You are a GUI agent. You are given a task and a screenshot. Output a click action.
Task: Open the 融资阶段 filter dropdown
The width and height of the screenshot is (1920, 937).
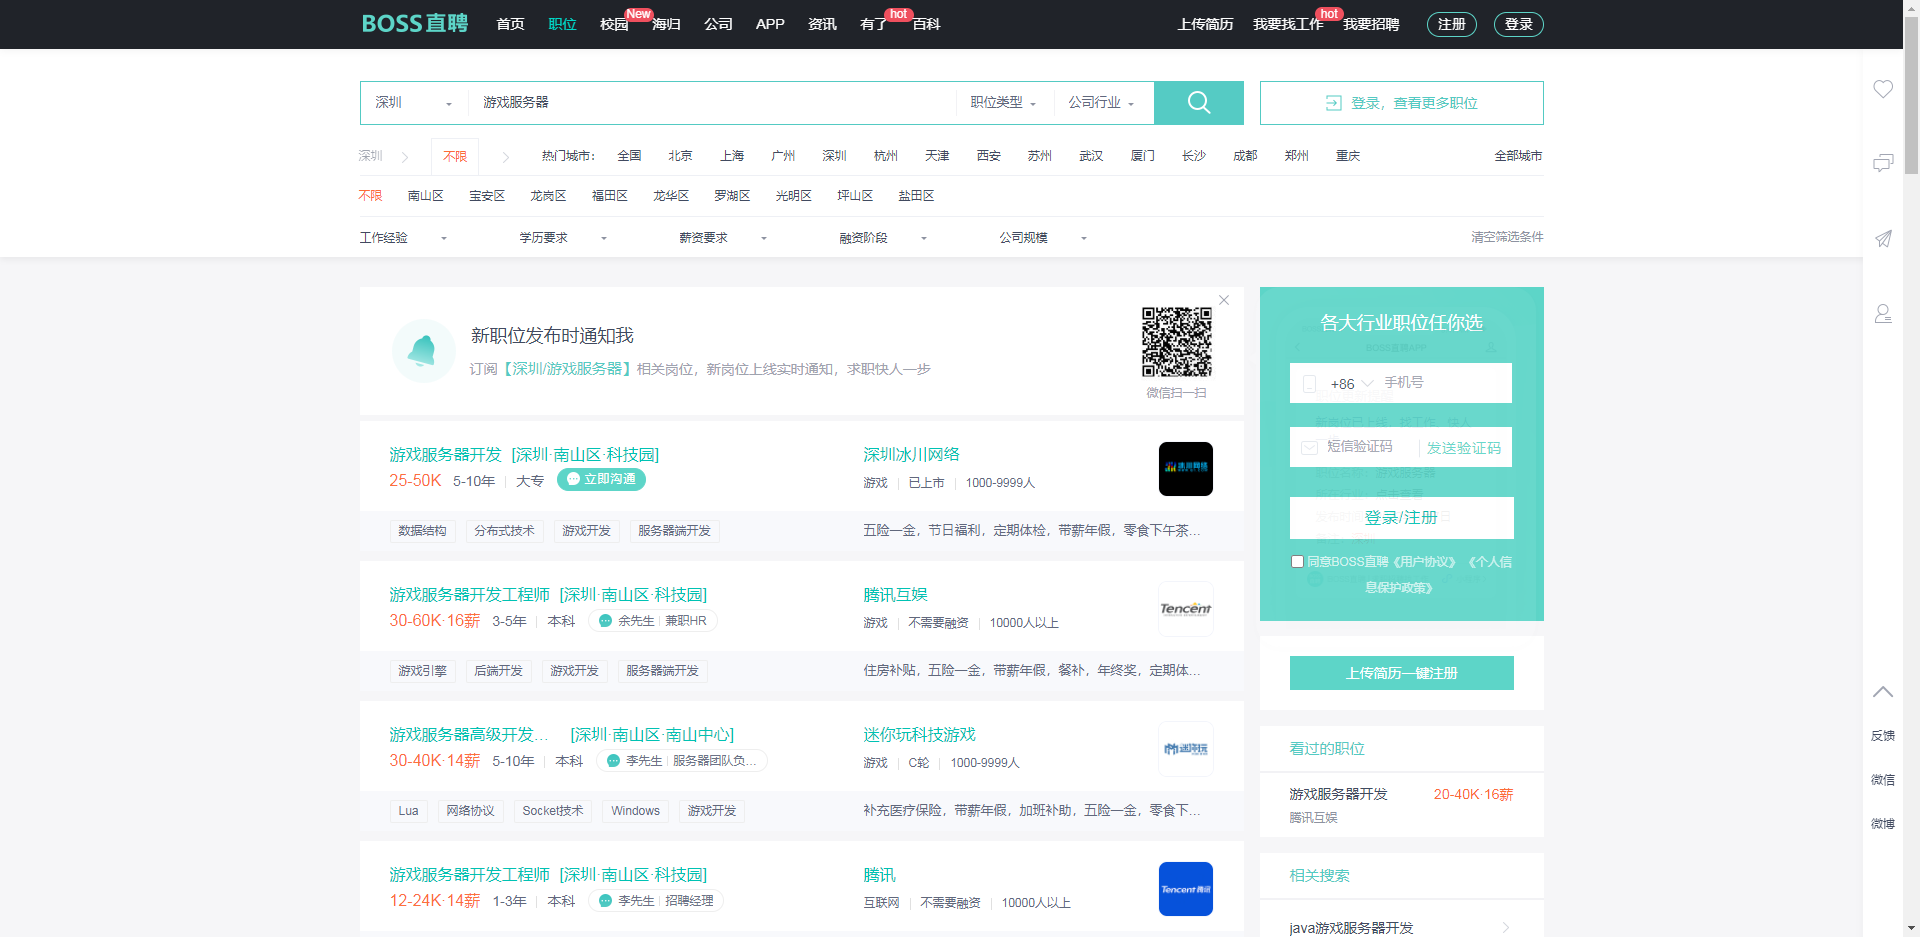(x=884, y=238)
